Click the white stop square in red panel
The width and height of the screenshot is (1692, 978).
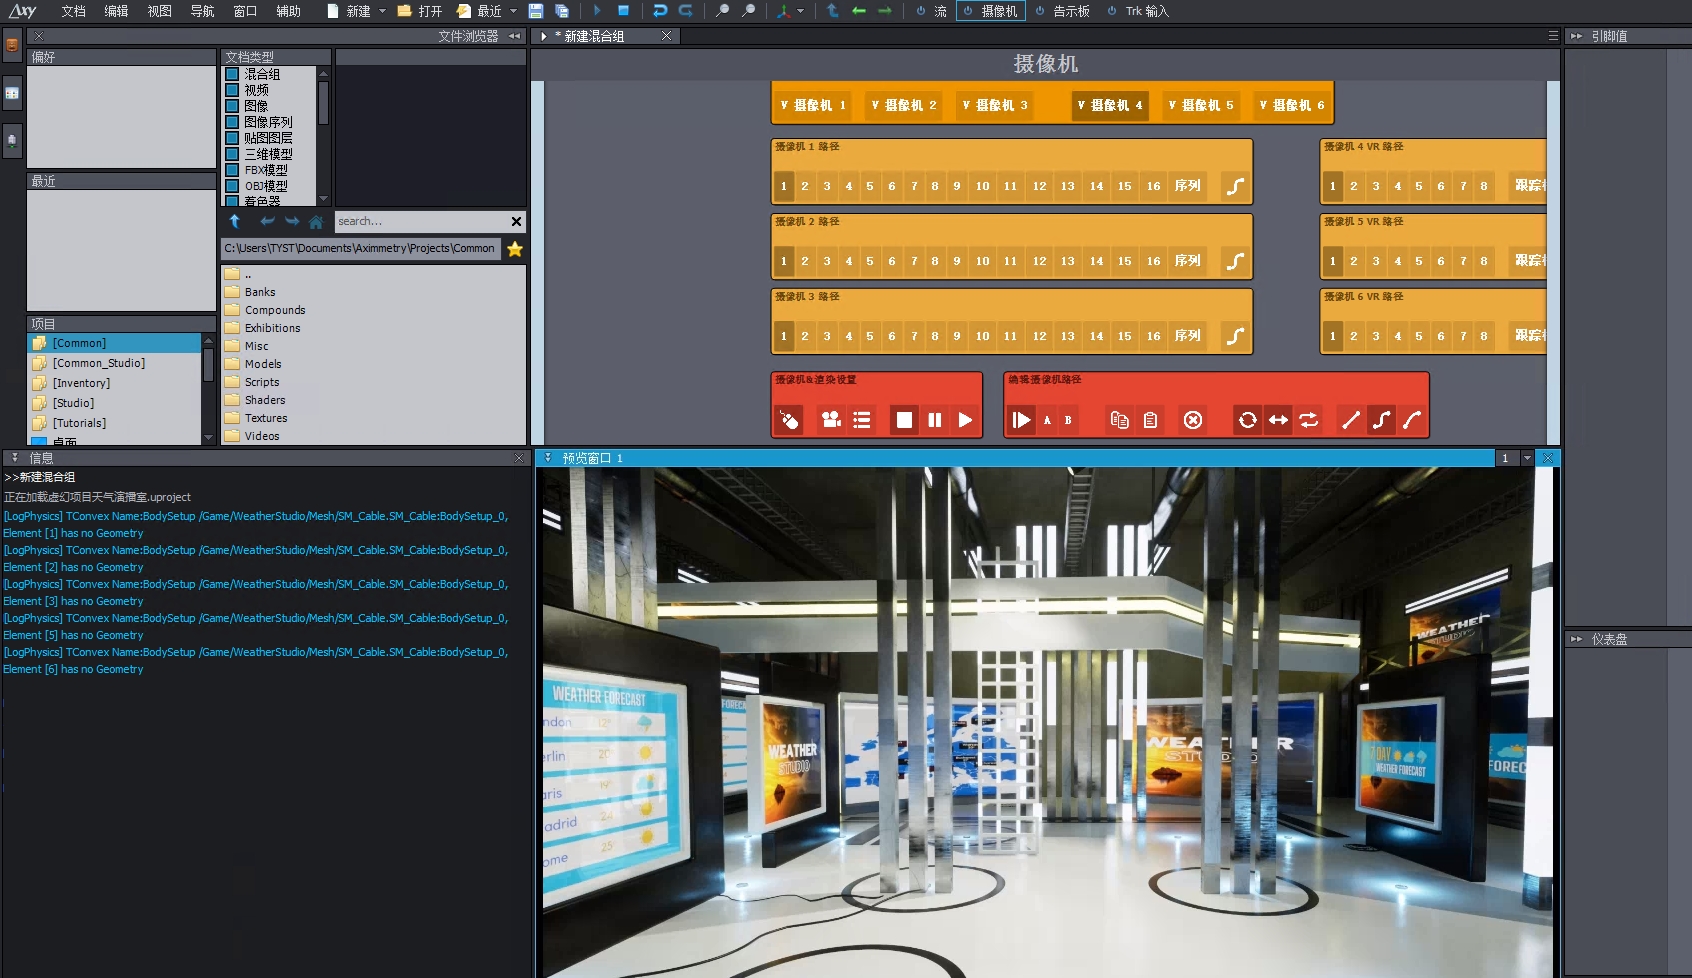click(904, 420)
